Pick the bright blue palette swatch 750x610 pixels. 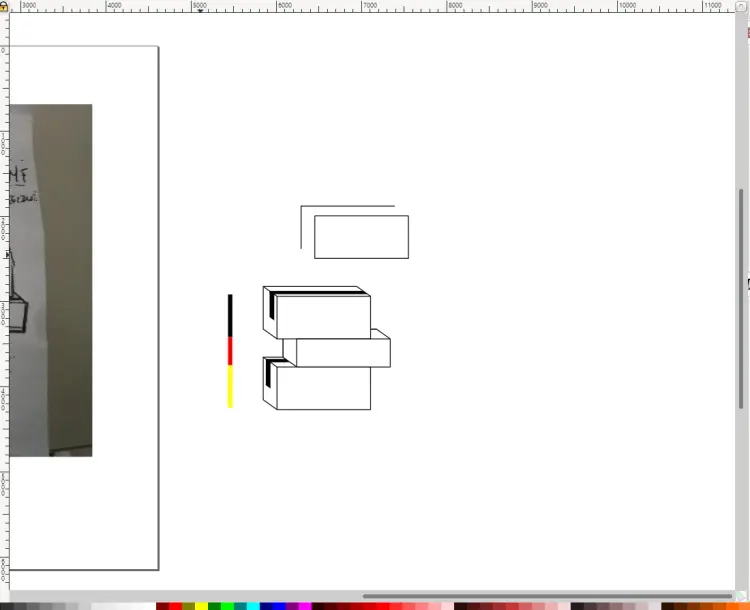[279, 607]
